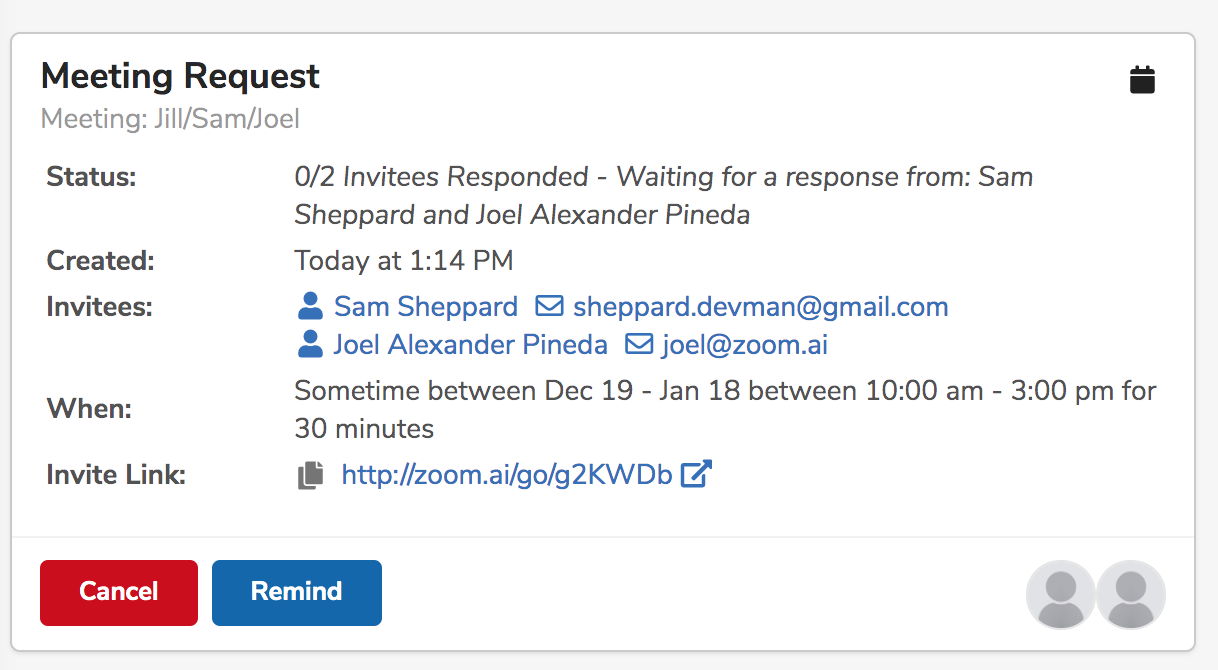Click the person icon beside Sam Sheppard
Image resolution: width=1218 pixels, height=670 pixels.
click(310, 306)
